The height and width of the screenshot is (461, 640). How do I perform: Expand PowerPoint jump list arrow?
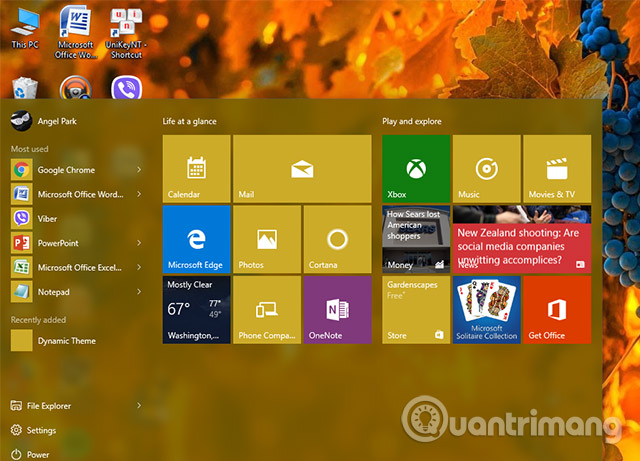[x=139, y=243]
